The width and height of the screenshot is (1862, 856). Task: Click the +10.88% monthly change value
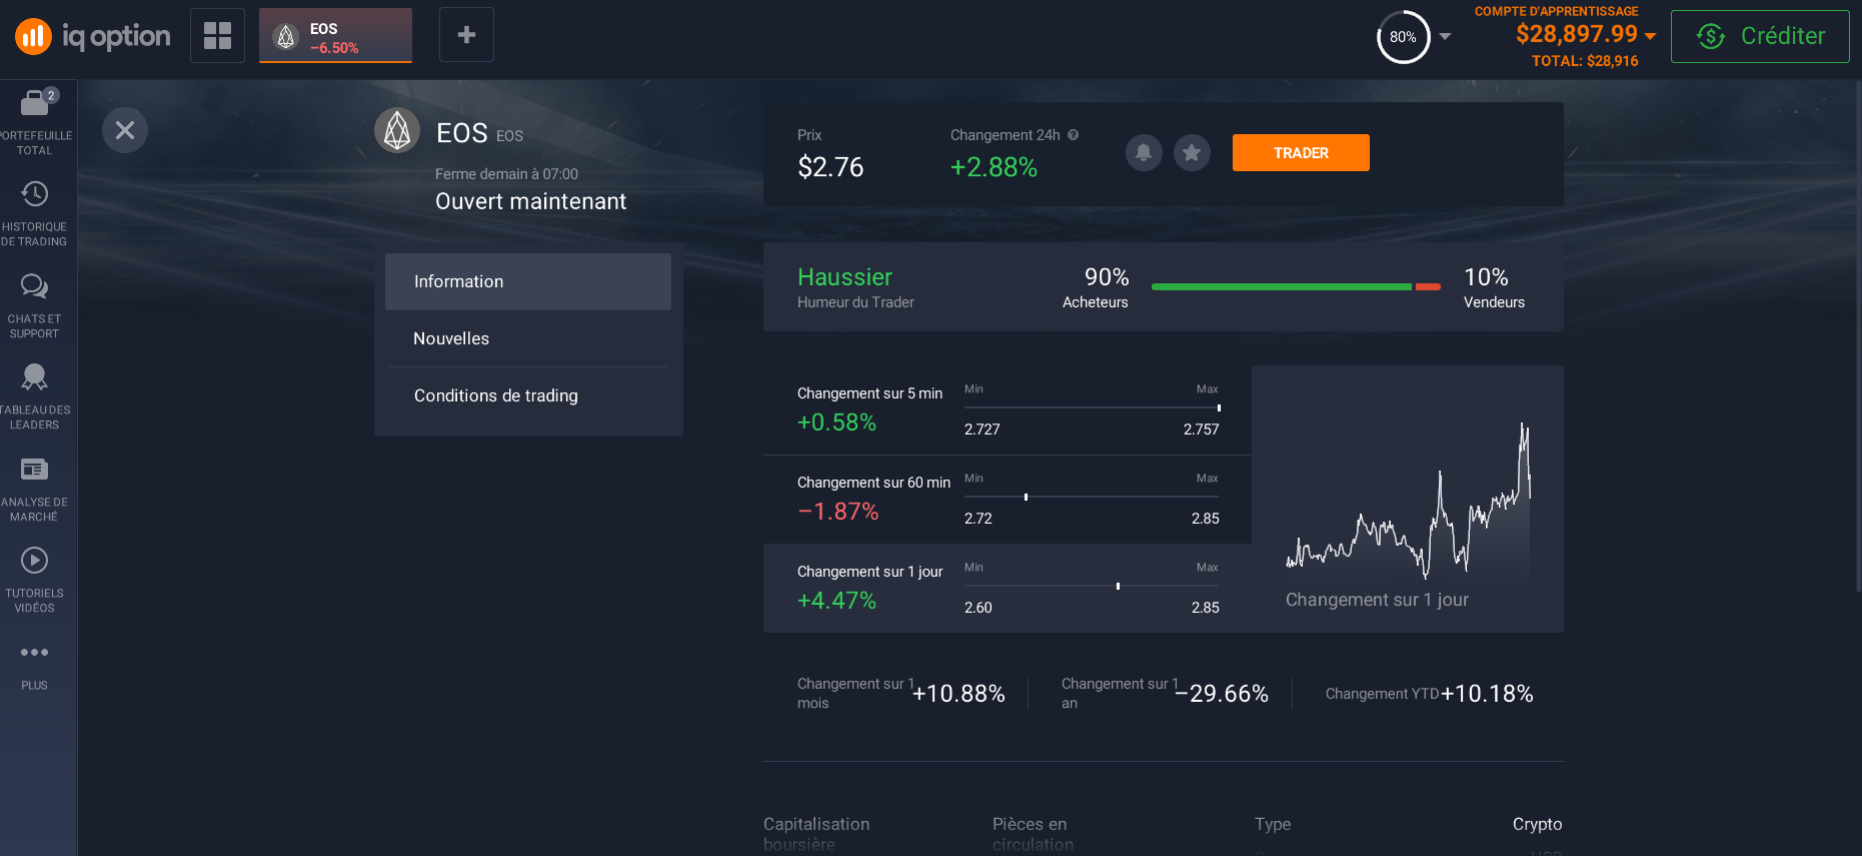click(x=958, y=694)
